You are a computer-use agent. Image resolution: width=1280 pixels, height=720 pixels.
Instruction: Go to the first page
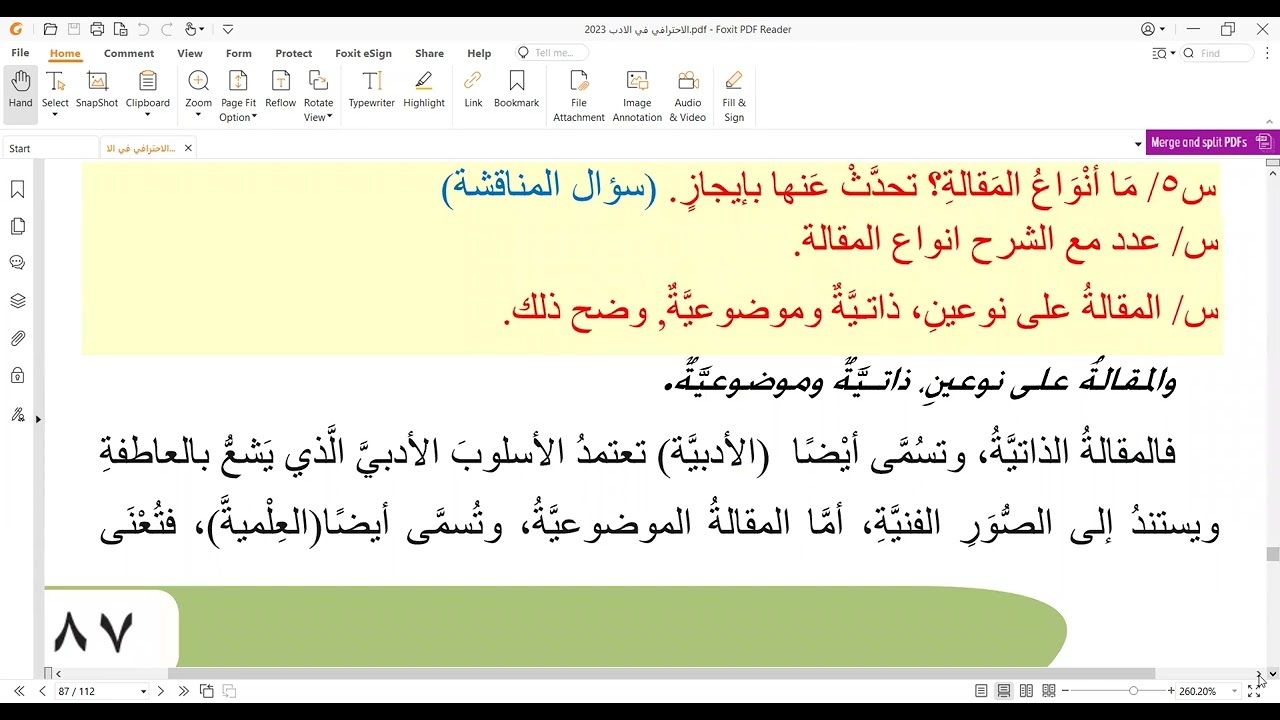click(19, 691)
